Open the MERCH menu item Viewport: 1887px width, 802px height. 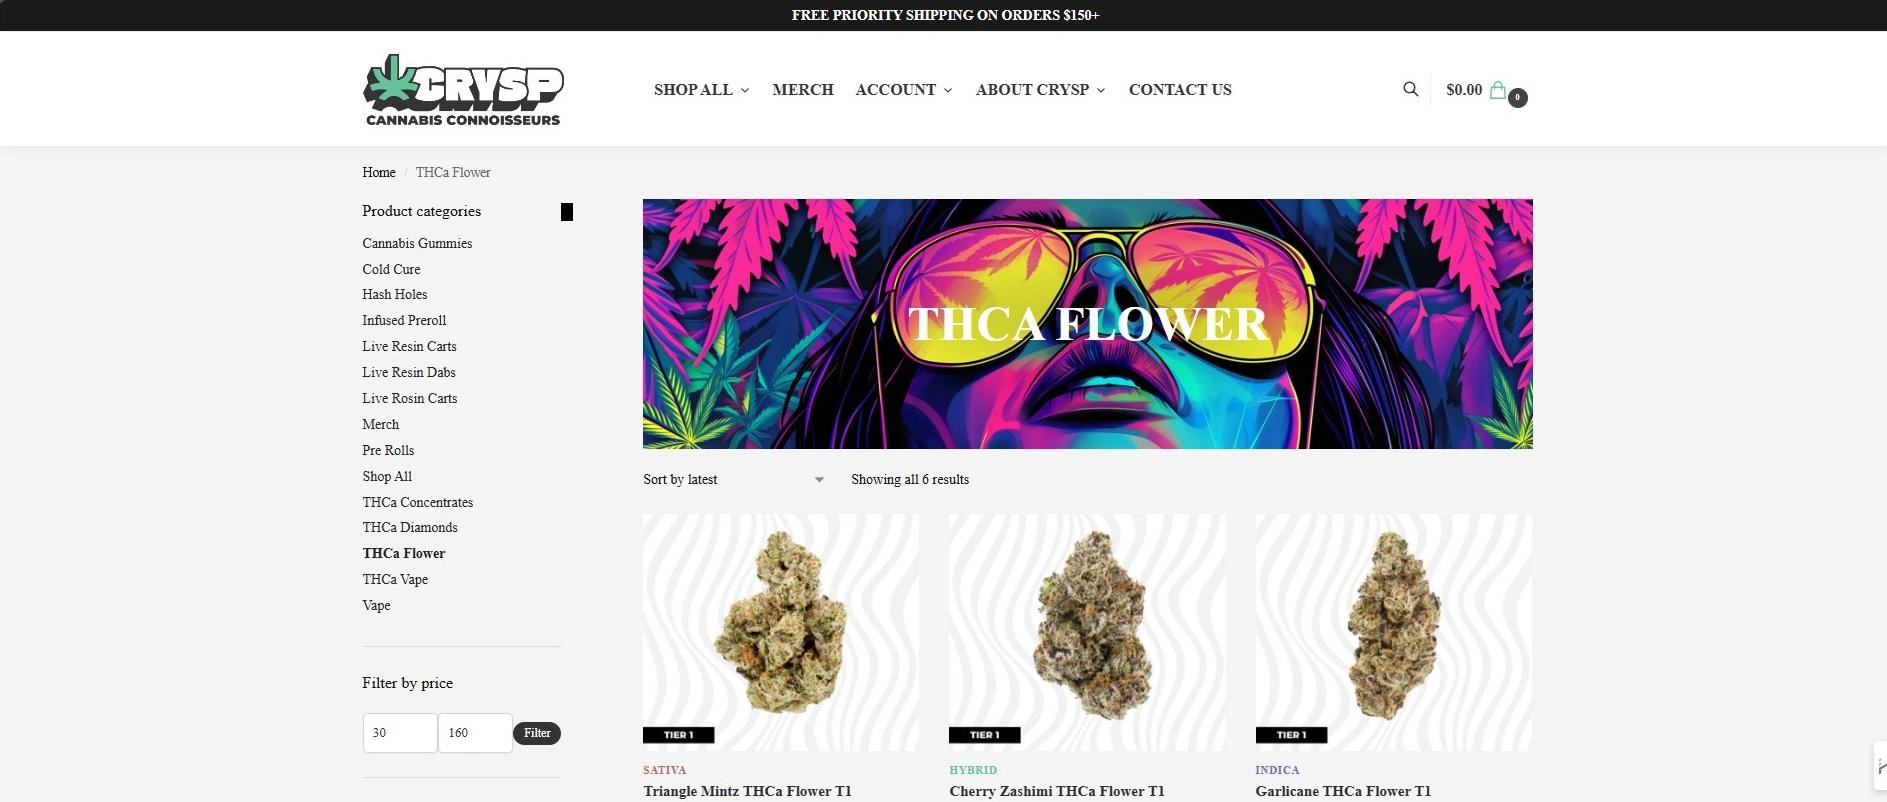[x=803, y=90]
